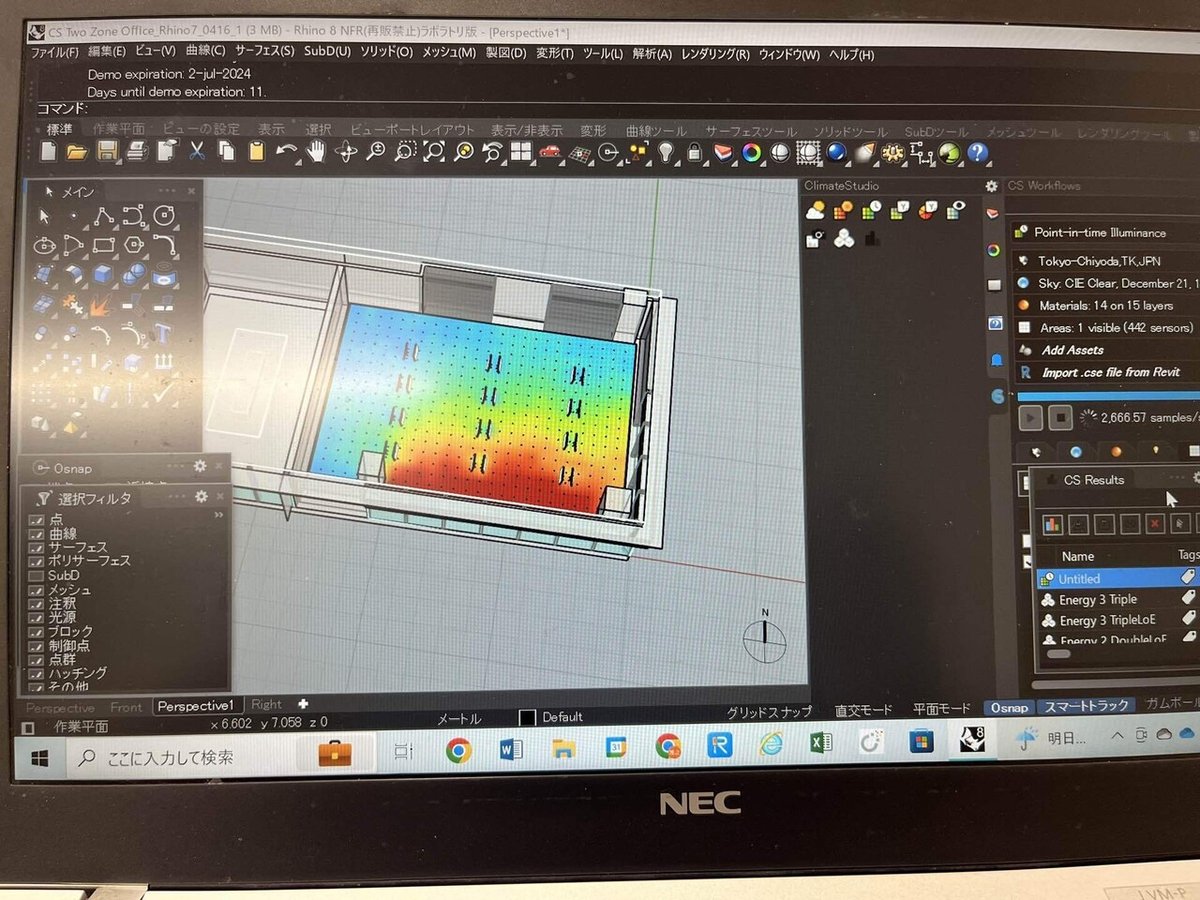Image resolution: width=1200 pixels, height=900 pixels.
Task: Open Excel from the Windows taskbar
Action: coord(822,744)
